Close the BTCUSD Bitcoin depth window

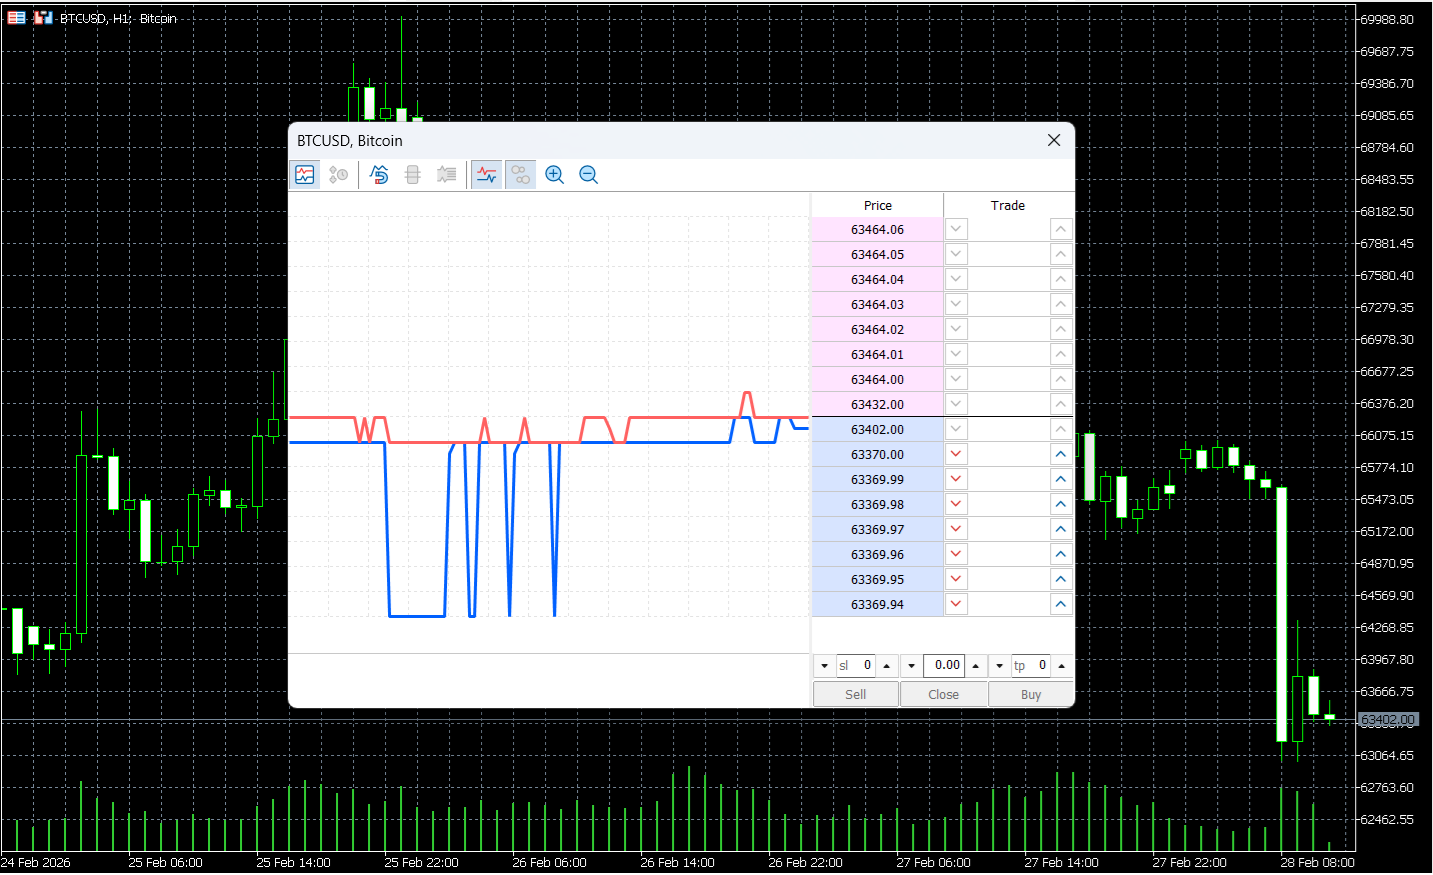(x=1054, y=140)
